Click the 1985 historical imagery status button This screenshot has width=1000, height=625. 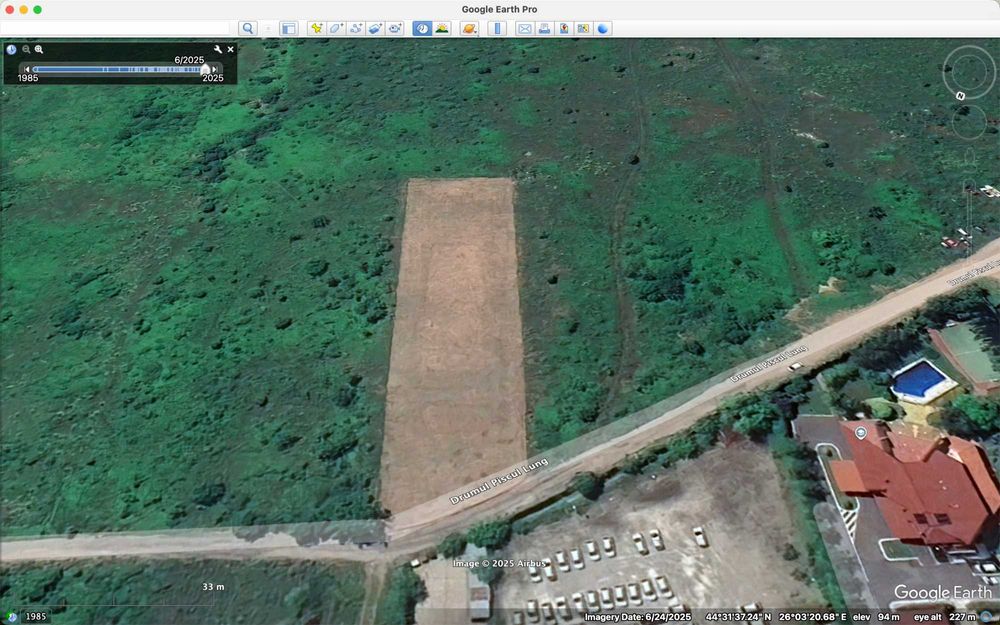click(x=36, y=617)
